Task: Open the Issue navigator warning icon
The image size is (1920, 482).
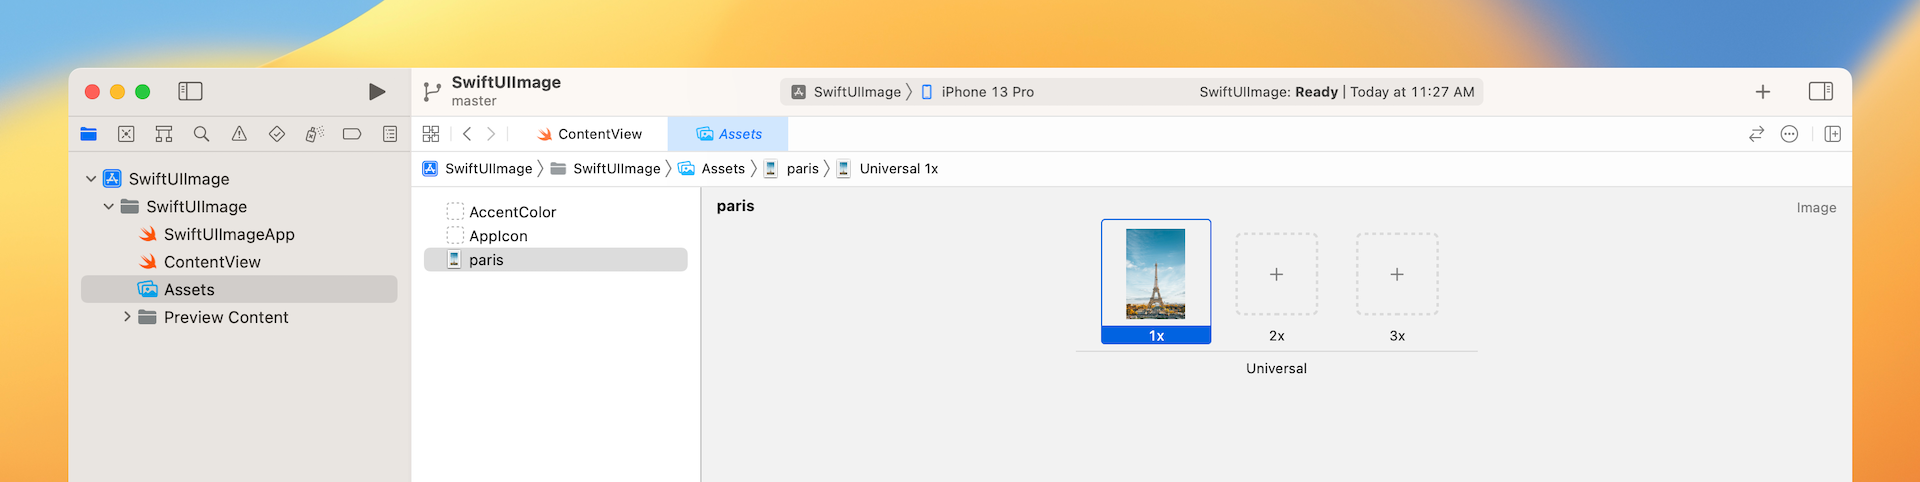Action: [239, 134]
